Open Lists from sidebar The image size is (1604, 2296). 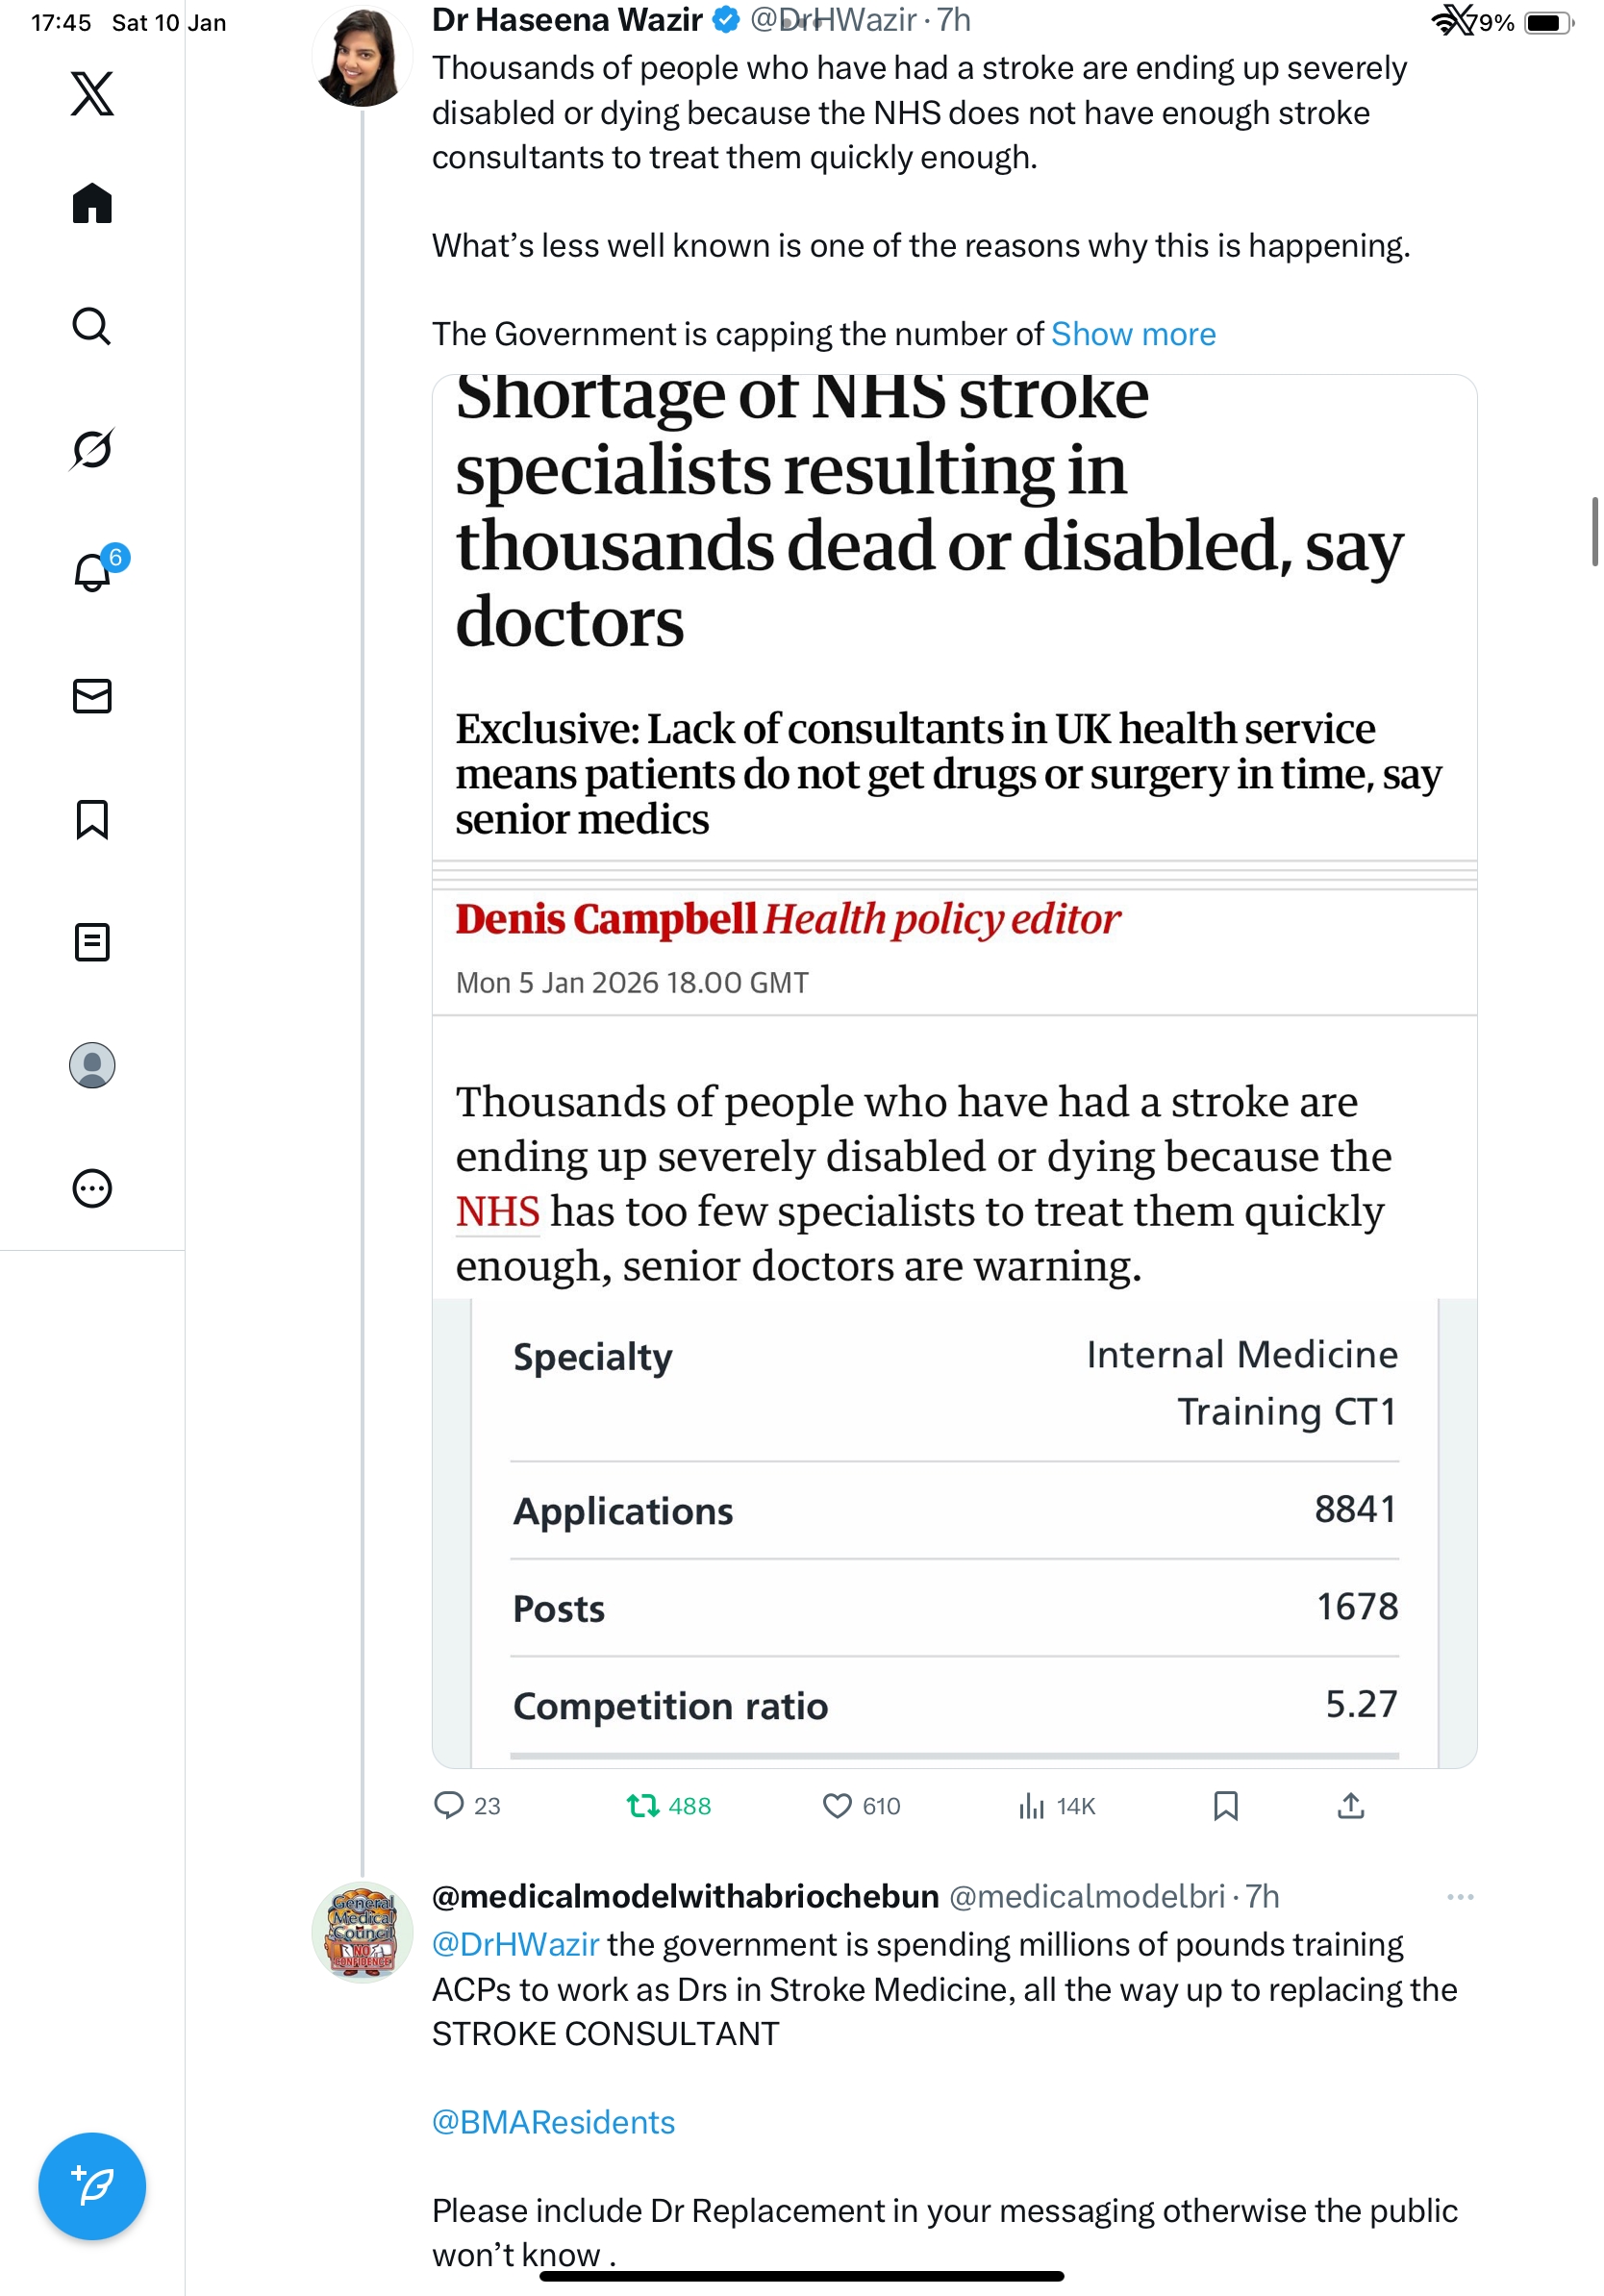[92, 942]
